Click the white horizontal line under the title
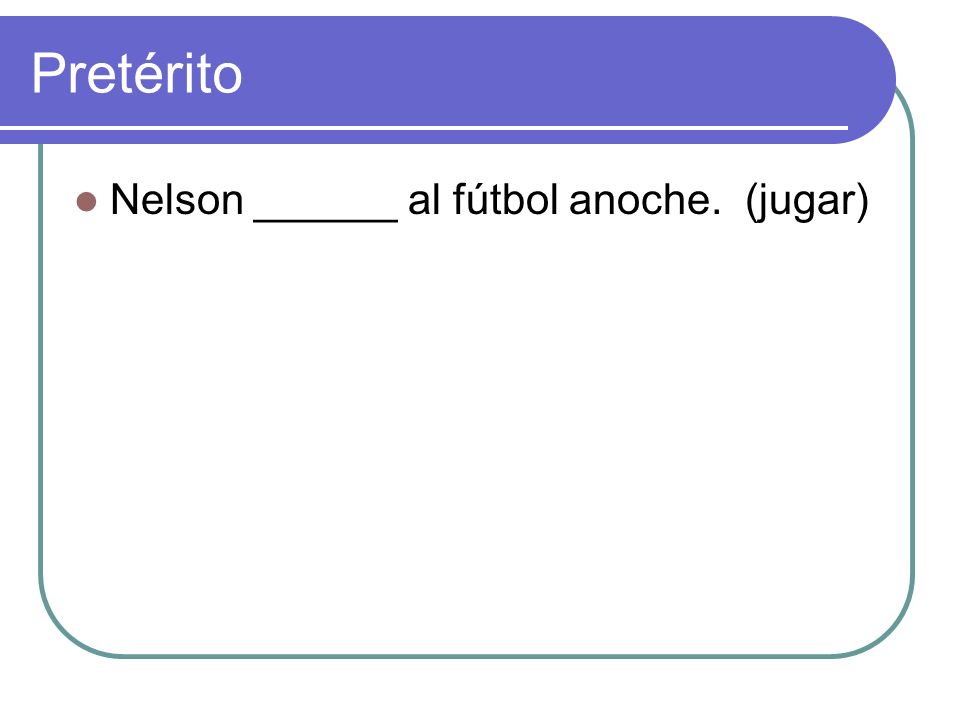This screenshot has height=720, width=960. (x=424, y=128)
